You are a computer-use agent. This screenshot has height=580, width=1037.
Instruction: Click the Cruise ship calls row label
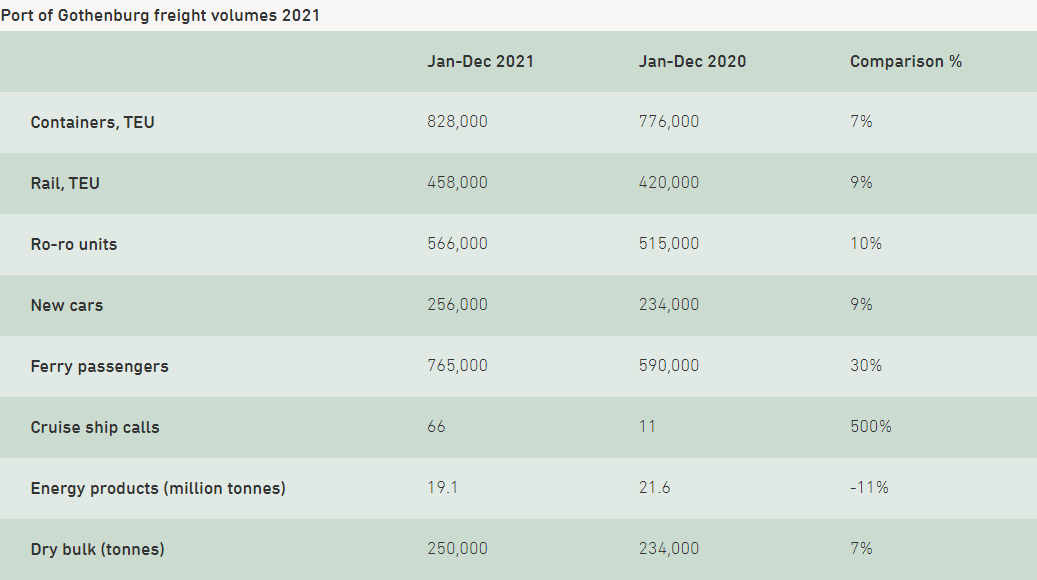tap(95, 427)
